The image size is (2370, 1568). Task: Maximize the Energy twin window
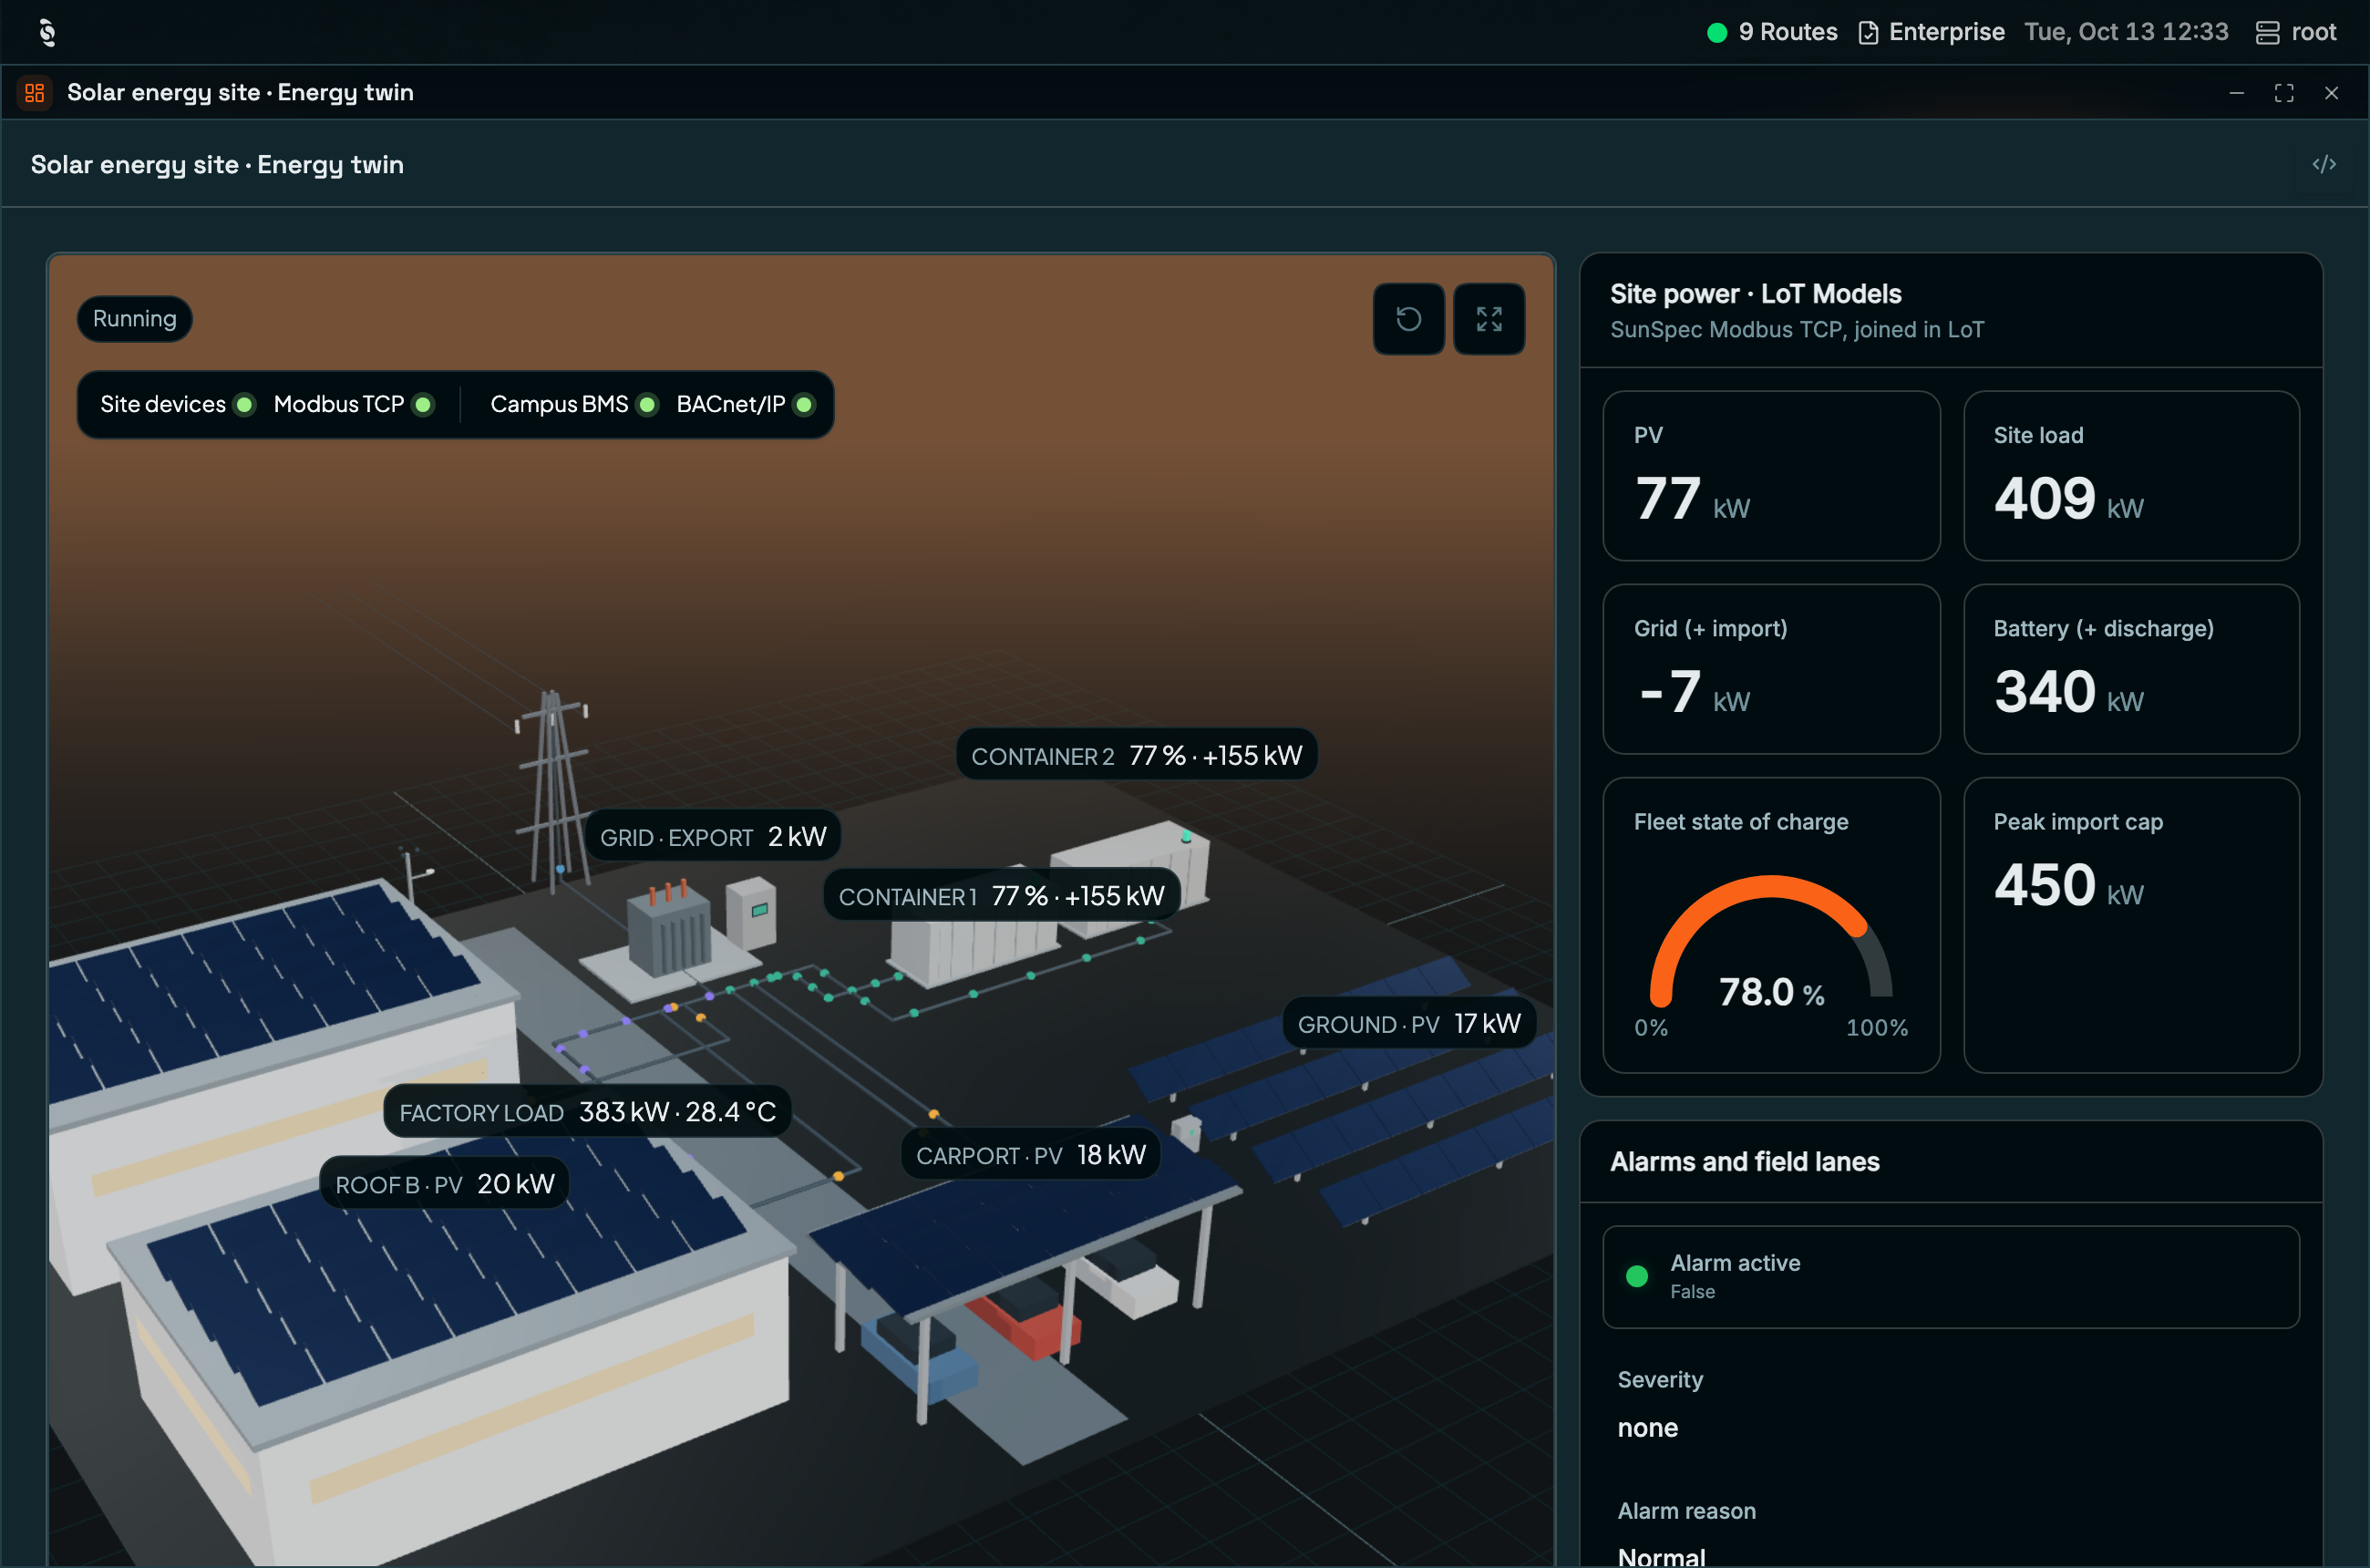(x=2284, y=93)
